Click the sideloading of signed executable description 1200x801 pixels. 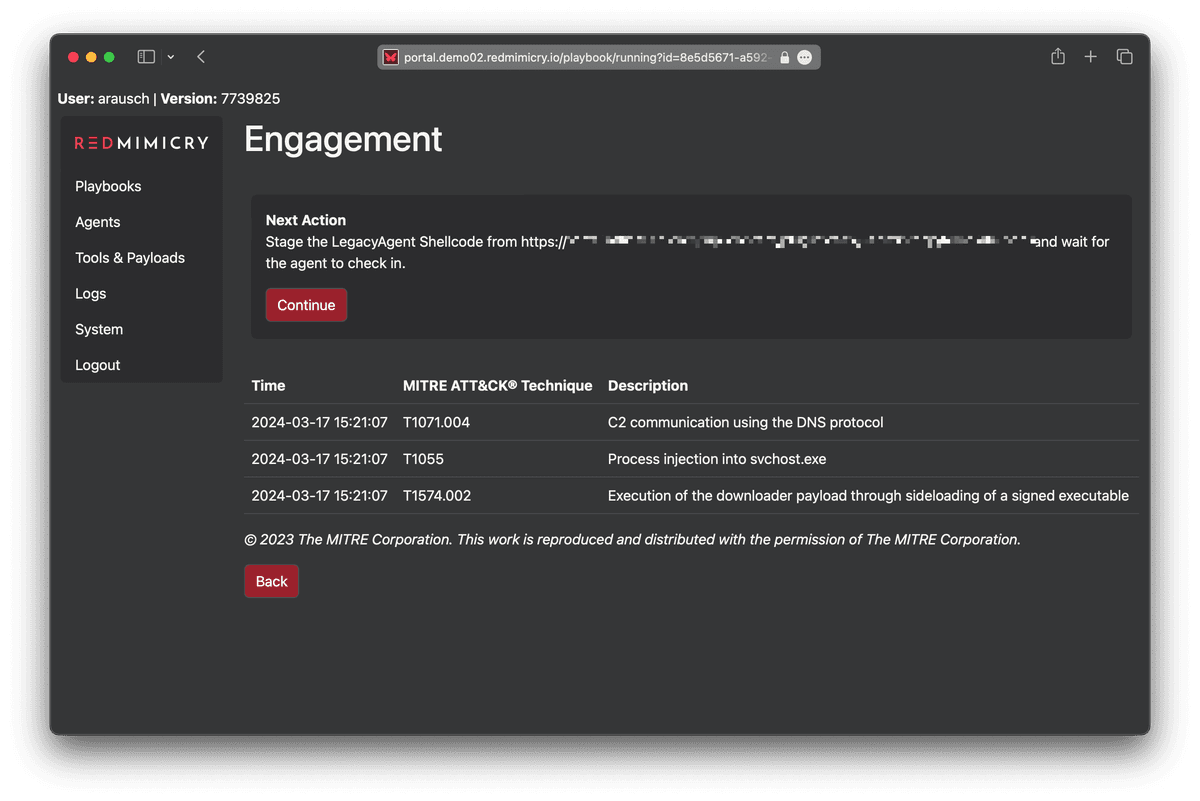[x=868, y=496]
